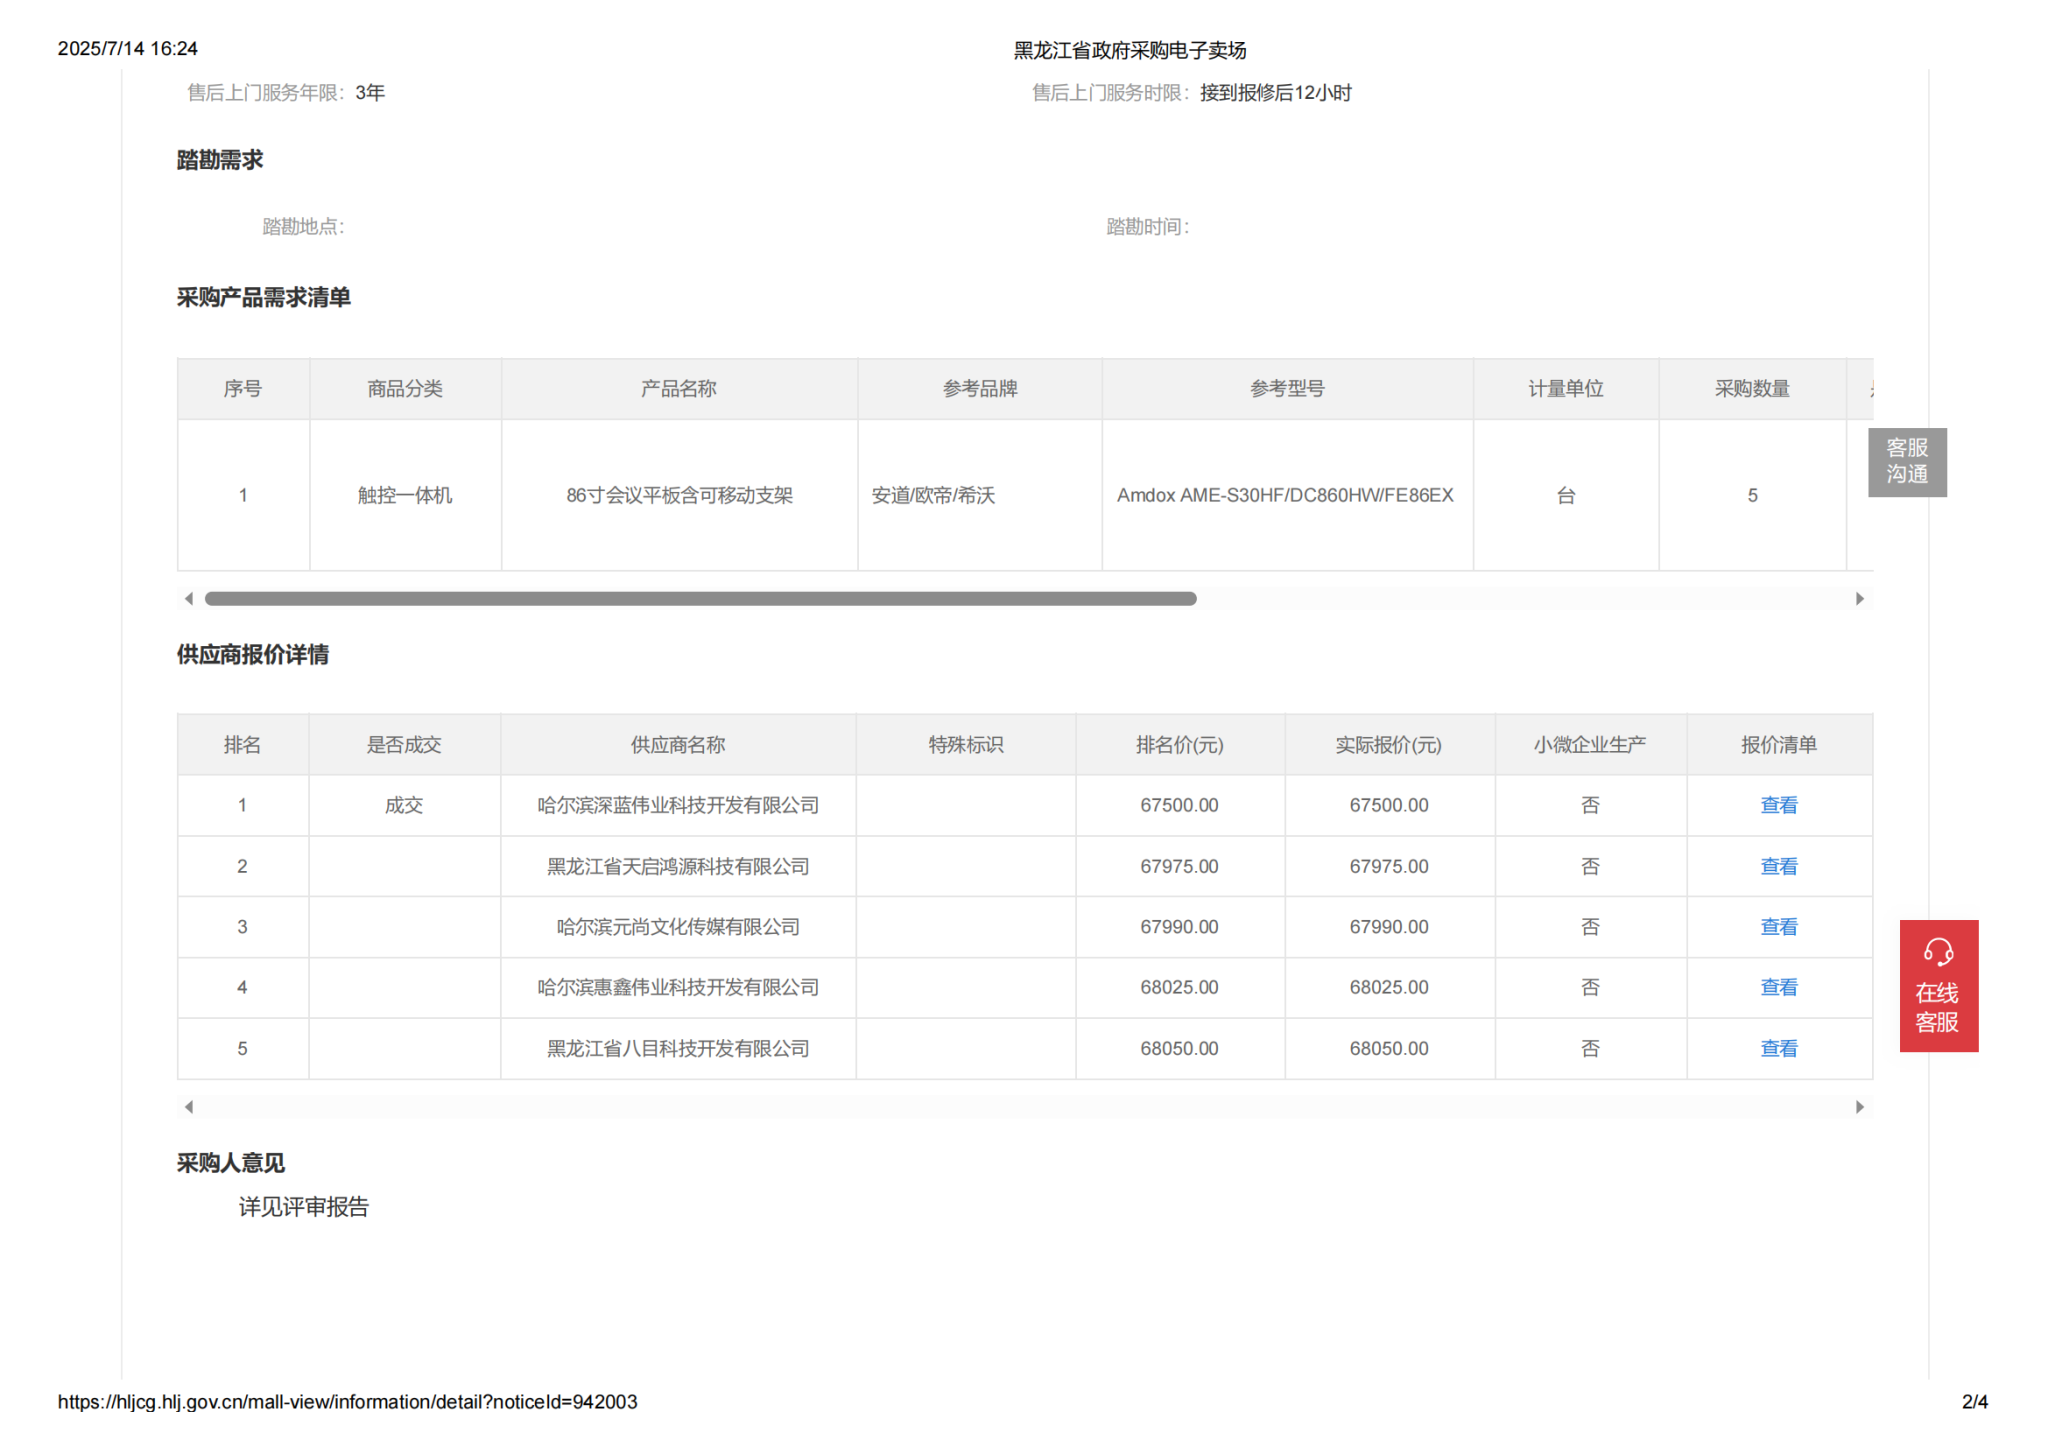The height and width of the screenshot is (1447, 2048).
Task: Open 查看 link for 黑龙江省八目科技开发有限公司
Action: pos(1778,1048)
